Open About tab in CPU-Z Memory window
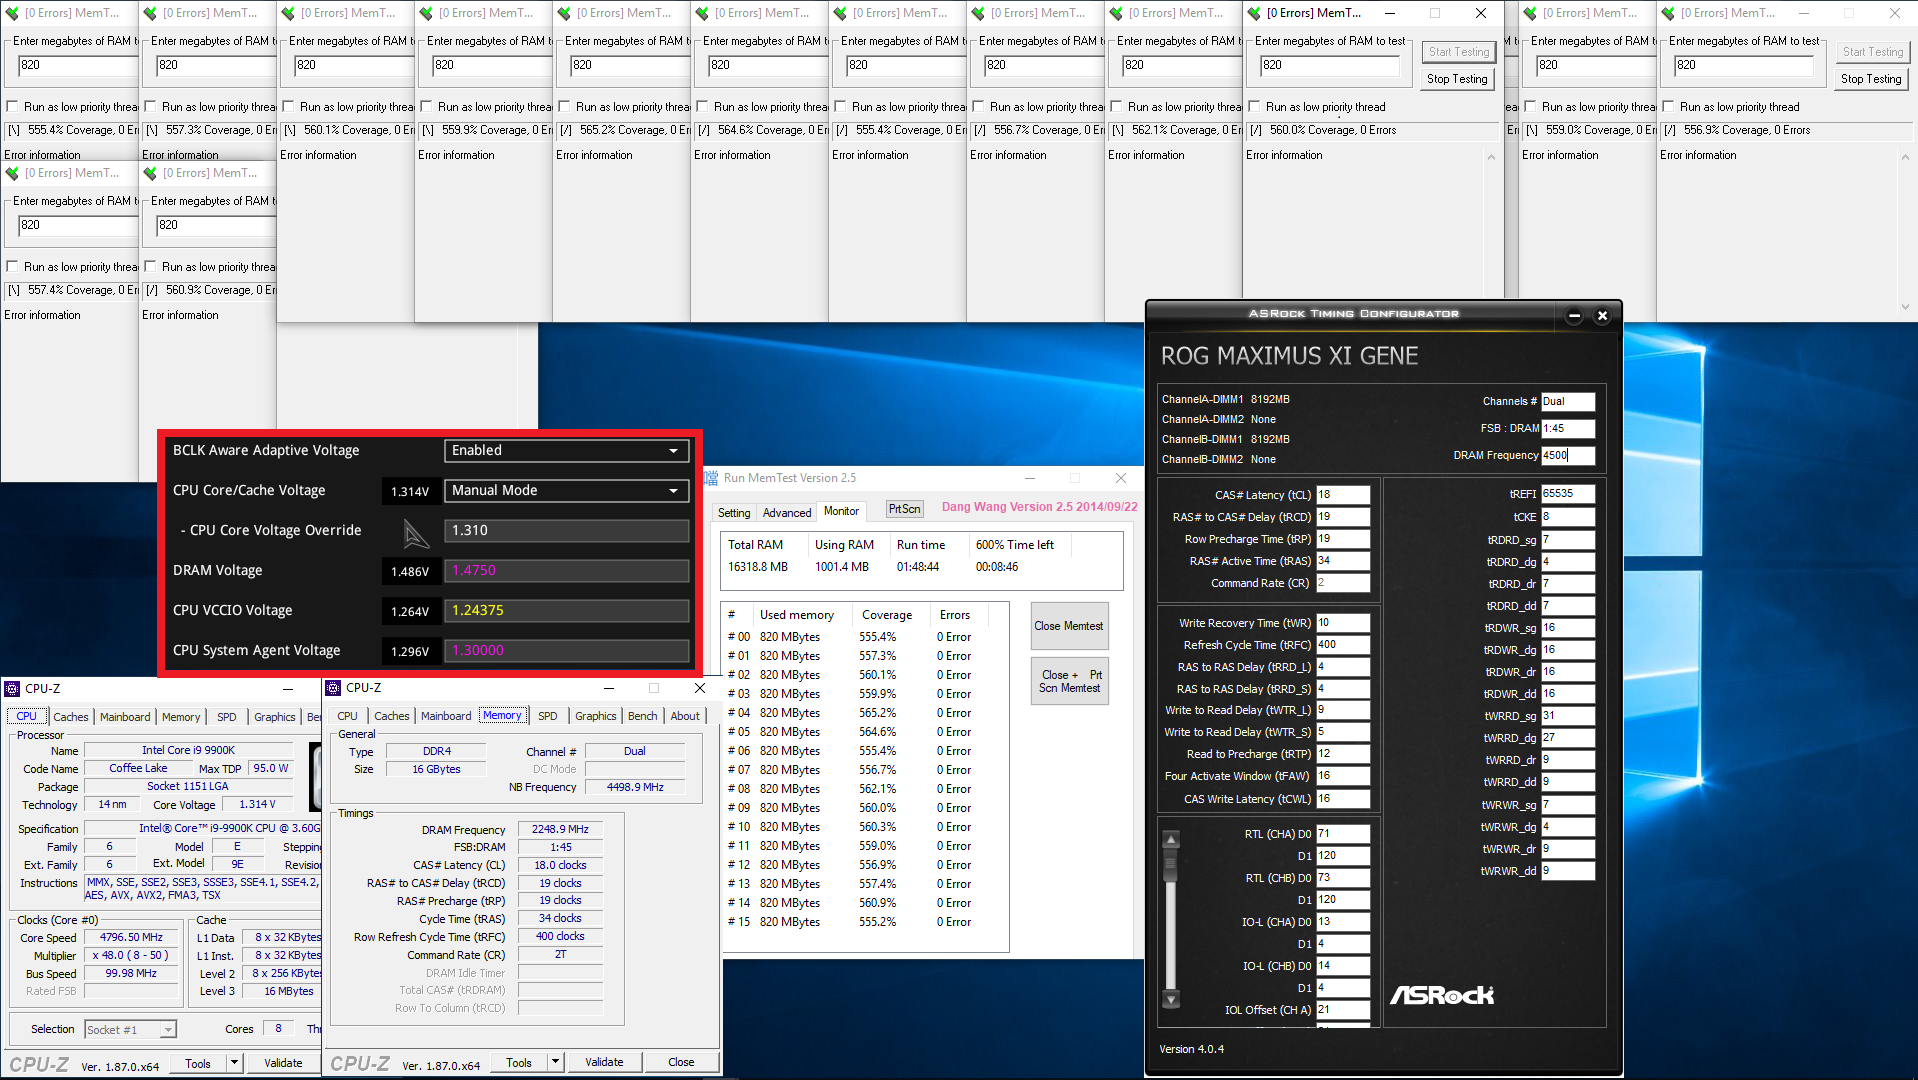1918x1080 pixels. [685, 716]
